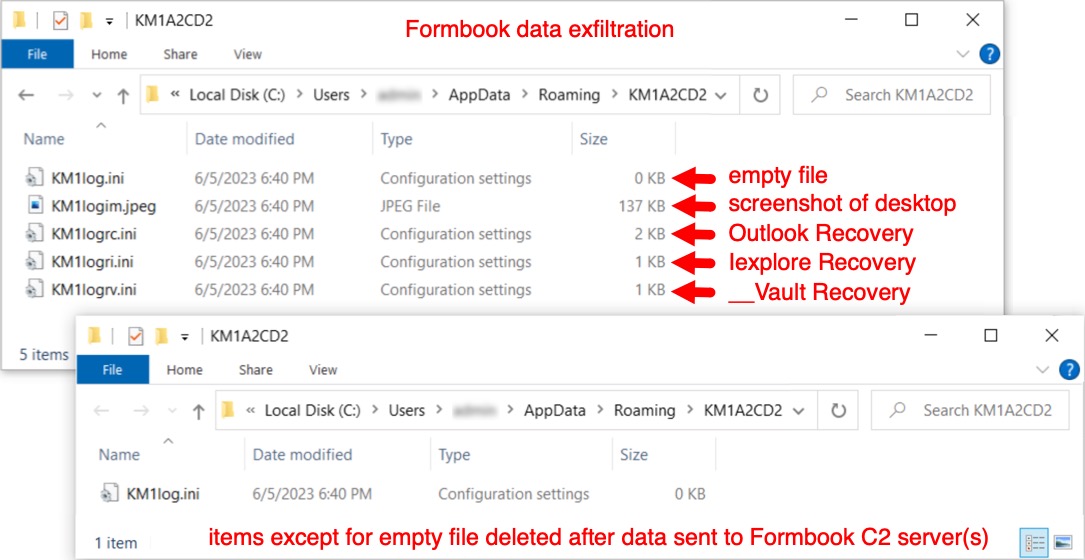Open the File menu in the top window

37,54
